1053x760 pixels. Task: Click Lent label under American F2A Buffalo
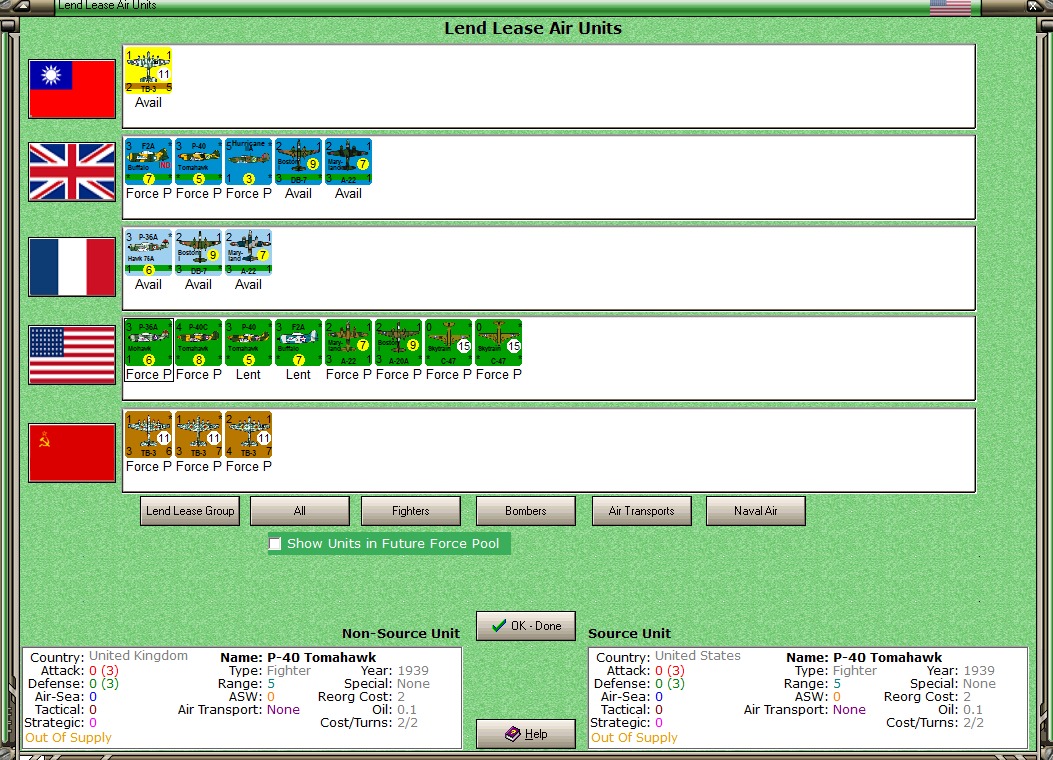(298, 375)
